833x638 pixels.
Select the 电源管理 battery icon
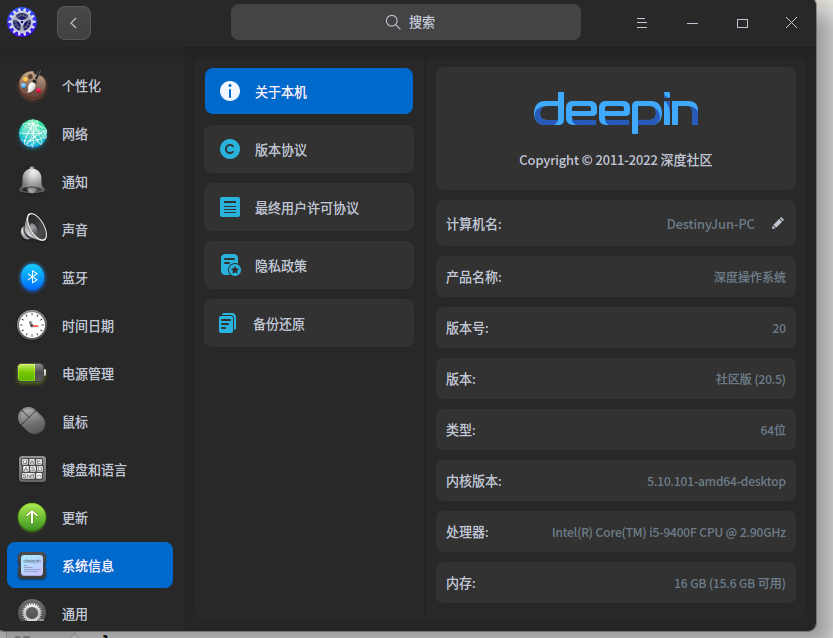(x=33, y=374)
